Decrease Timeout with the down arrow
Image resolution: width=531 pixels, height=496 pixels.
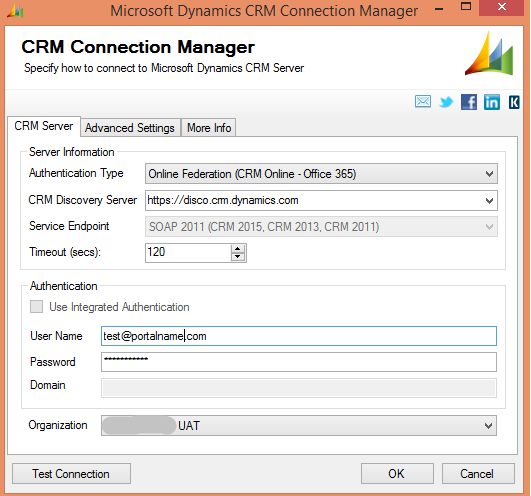coord(238,257)
